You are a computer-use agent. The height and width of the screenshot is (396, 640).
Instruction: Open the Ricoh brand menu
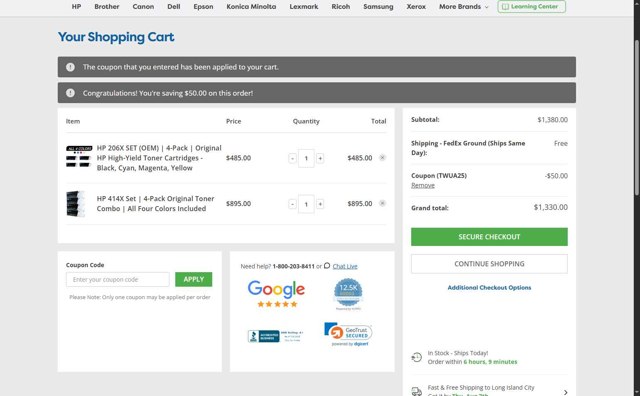[x=340, y=7]
